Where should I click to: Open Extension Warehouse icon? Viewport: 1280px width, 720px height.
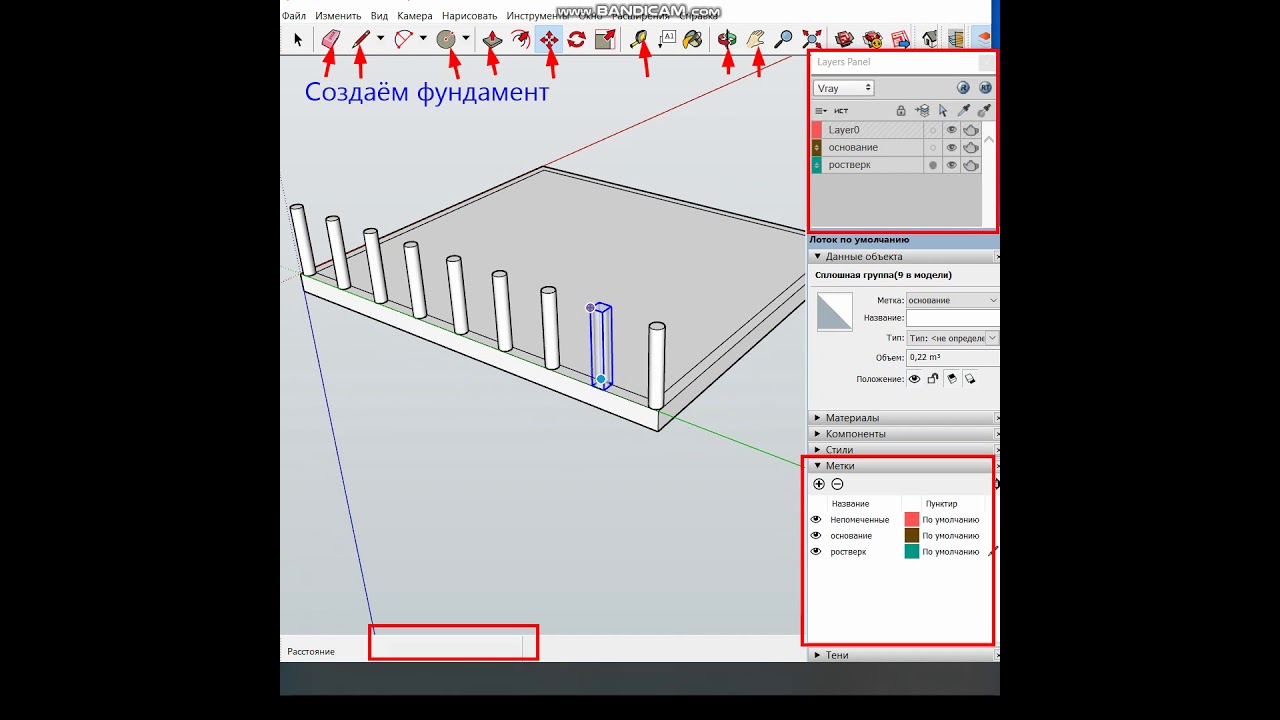click(873, 39)
